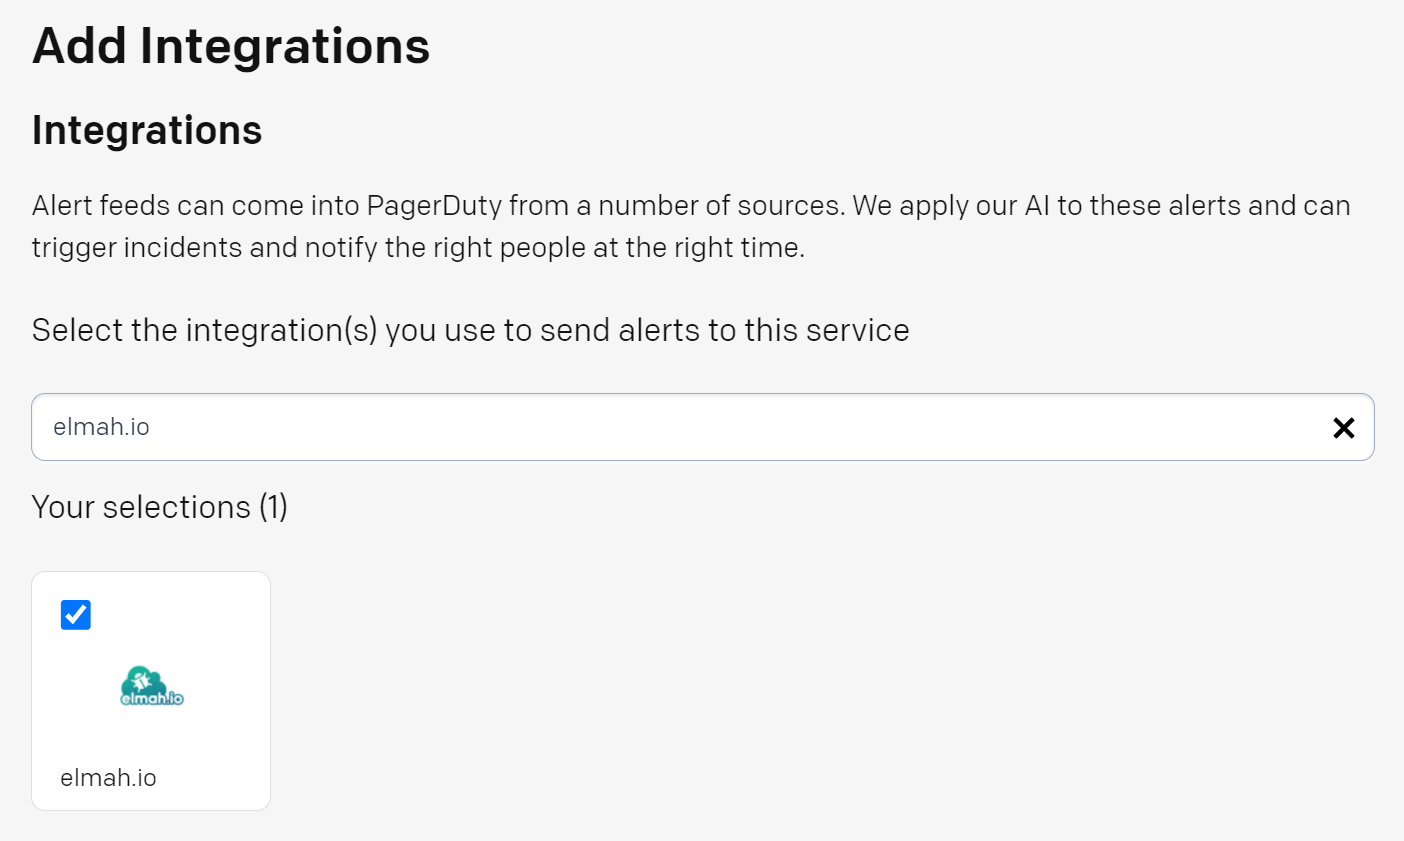Screen dimensions: 1404x841
Task: Place cursor after 'elmah.io' text in search
Action: pyautogui.click(x=152, y=427)
